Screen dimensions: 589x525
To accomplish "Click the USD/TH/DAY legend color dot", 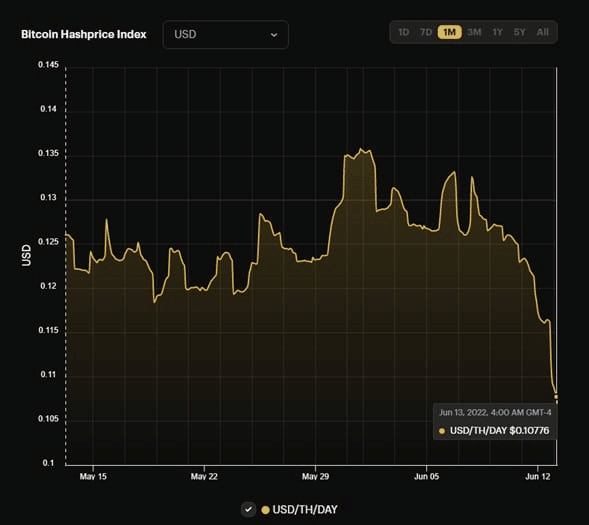I will pos(266,510).
